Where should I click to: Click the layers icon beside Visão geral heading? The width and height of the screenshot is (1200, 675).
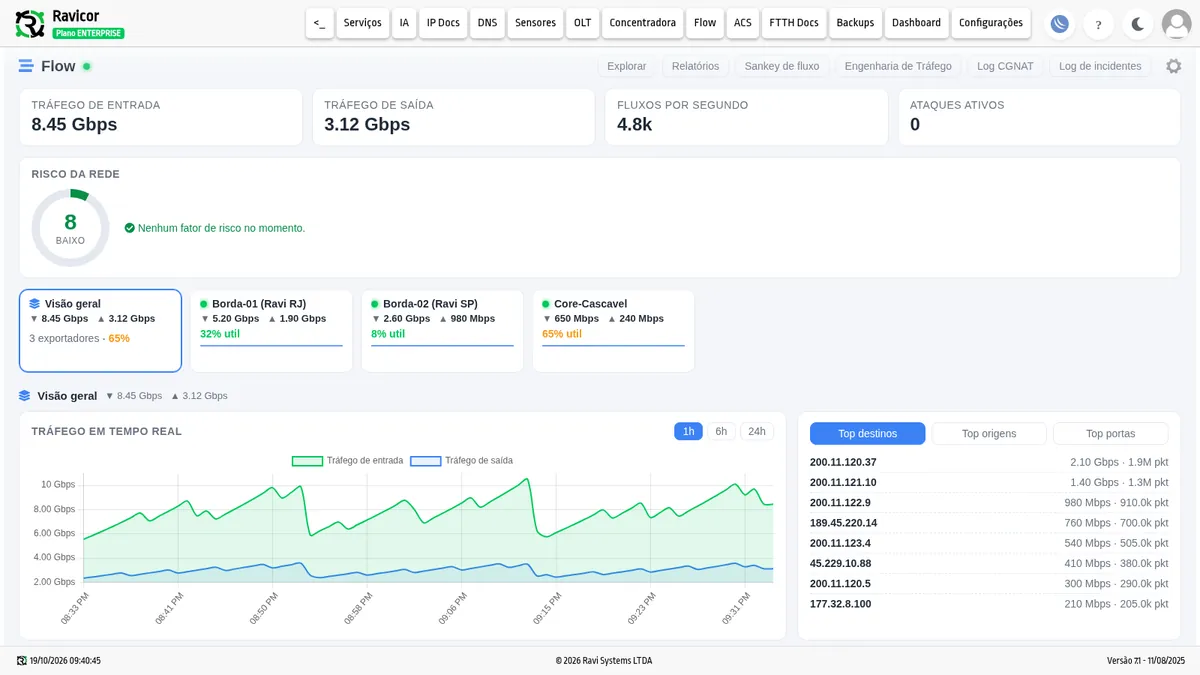coord(25,396)
